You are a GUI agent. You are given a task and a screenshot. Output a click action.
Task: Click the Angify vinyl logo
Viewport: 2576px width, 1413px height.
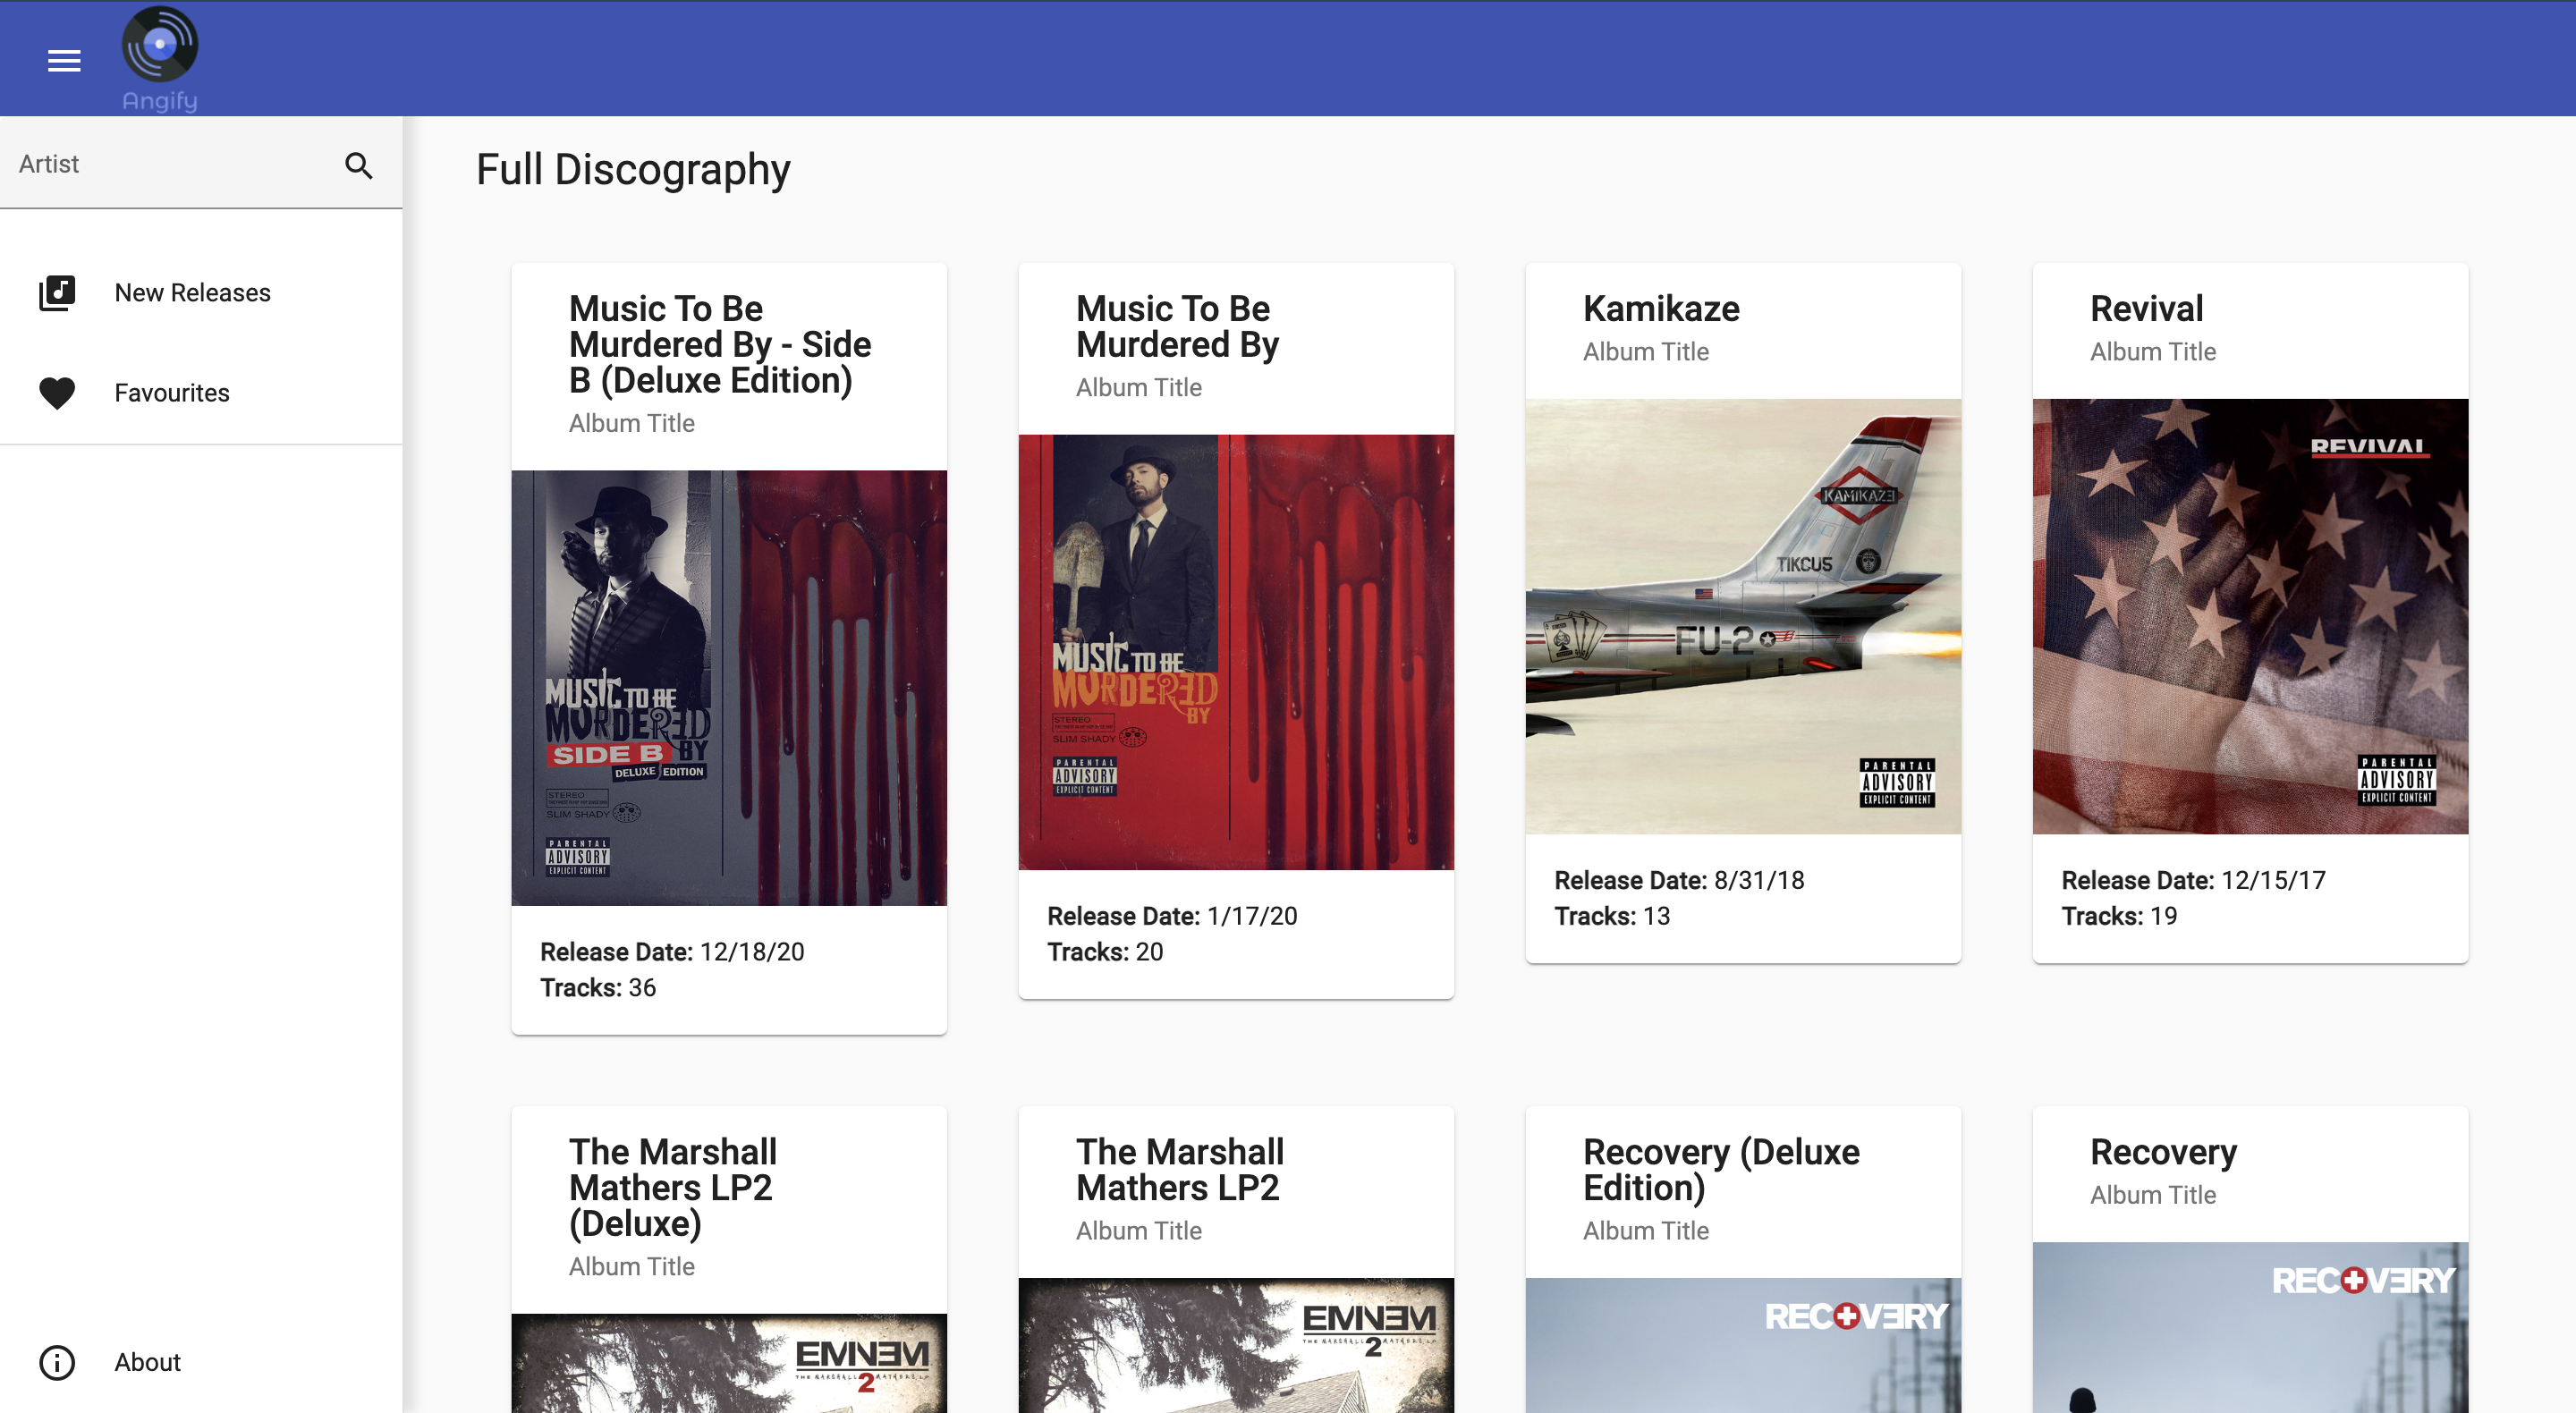coord(160,45)
